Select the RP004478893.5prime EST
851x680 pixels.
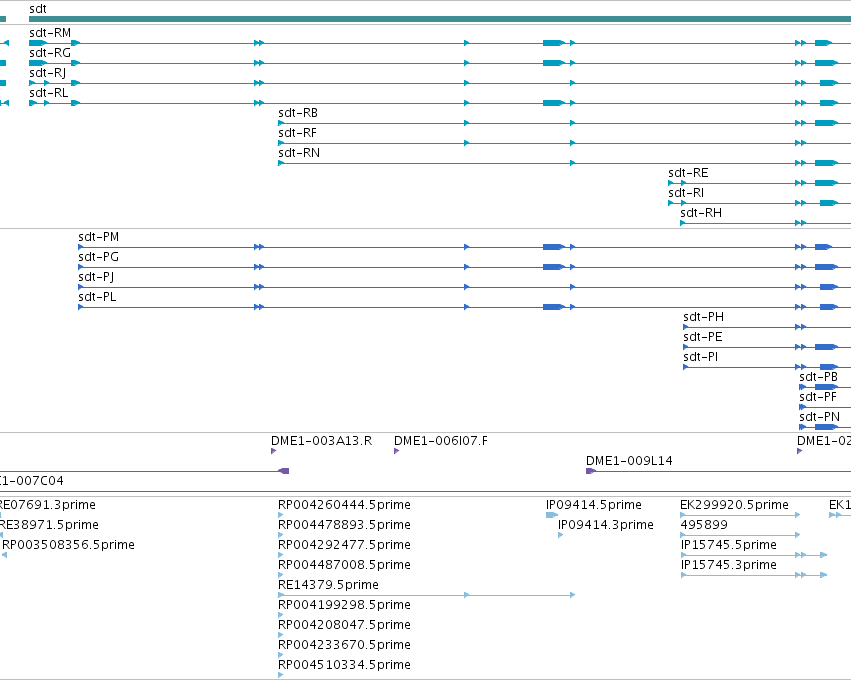(344, 525)
